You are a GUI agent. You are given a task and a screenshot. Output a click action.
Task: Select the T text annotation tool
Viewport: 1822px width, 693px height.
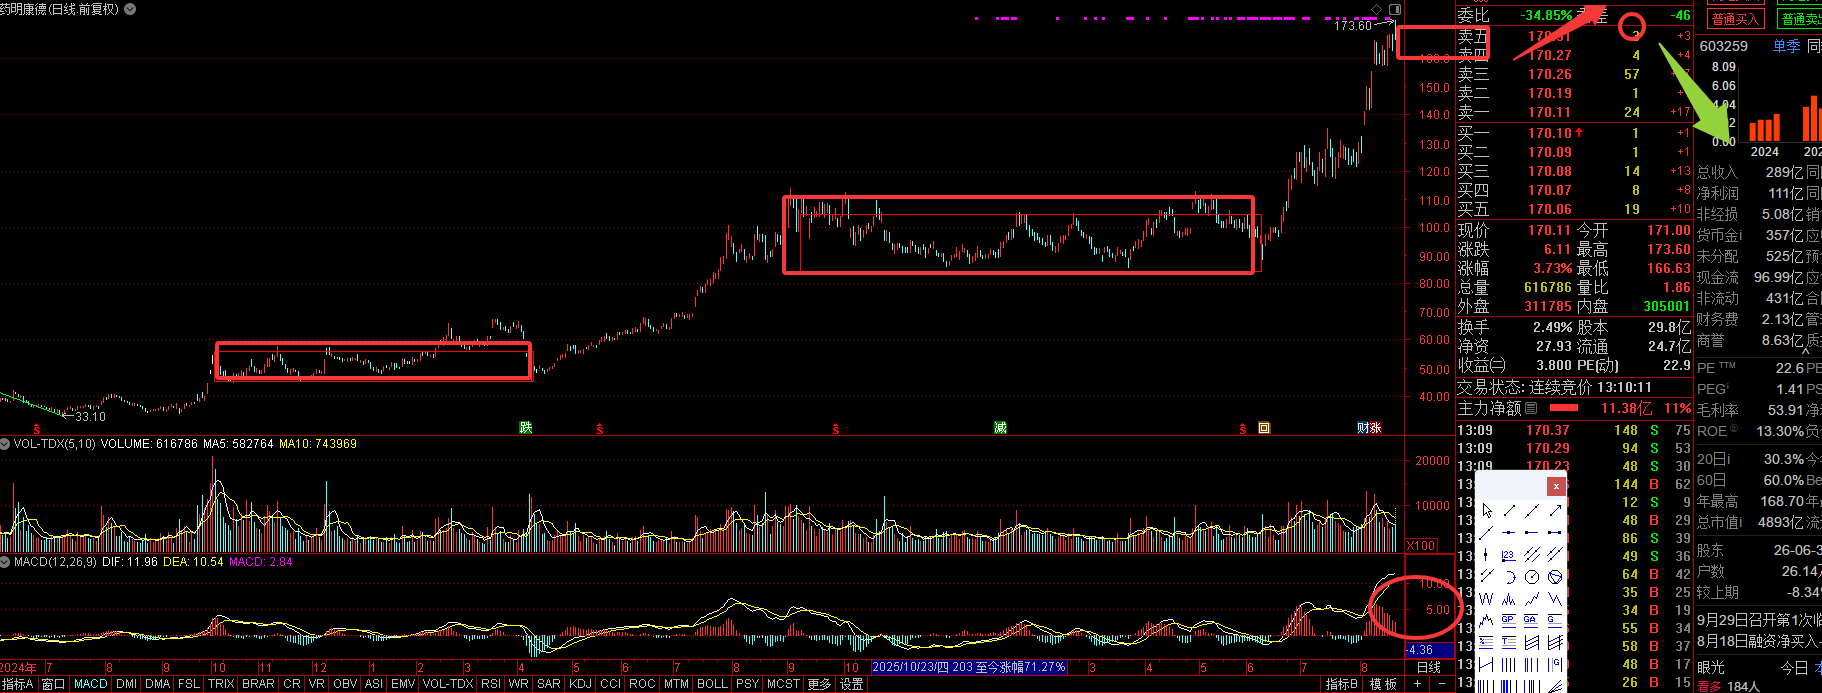click(x=1509, y=641)
